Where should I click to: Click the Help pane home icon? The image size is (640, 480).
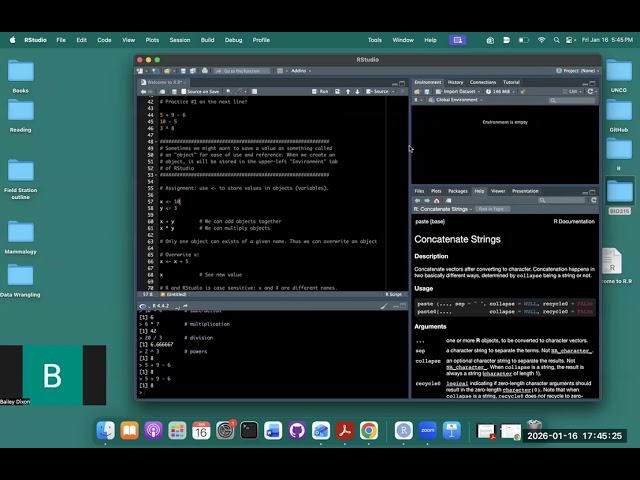point(436,200)
